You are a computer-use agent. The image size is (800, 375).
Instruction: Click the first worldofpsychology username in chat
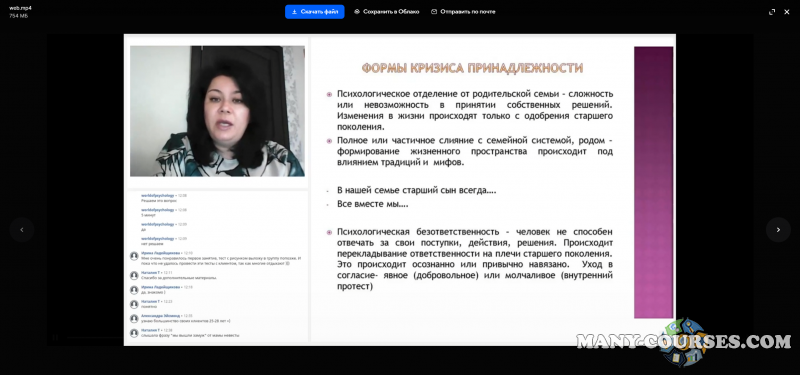pos(158,195)
